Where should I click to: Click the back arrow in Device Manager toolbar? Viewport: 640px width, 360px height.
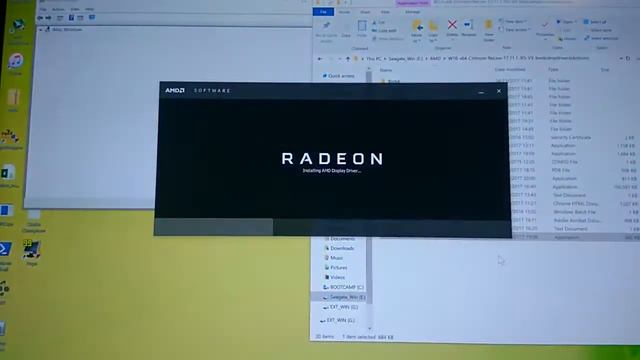click(40, 18)
